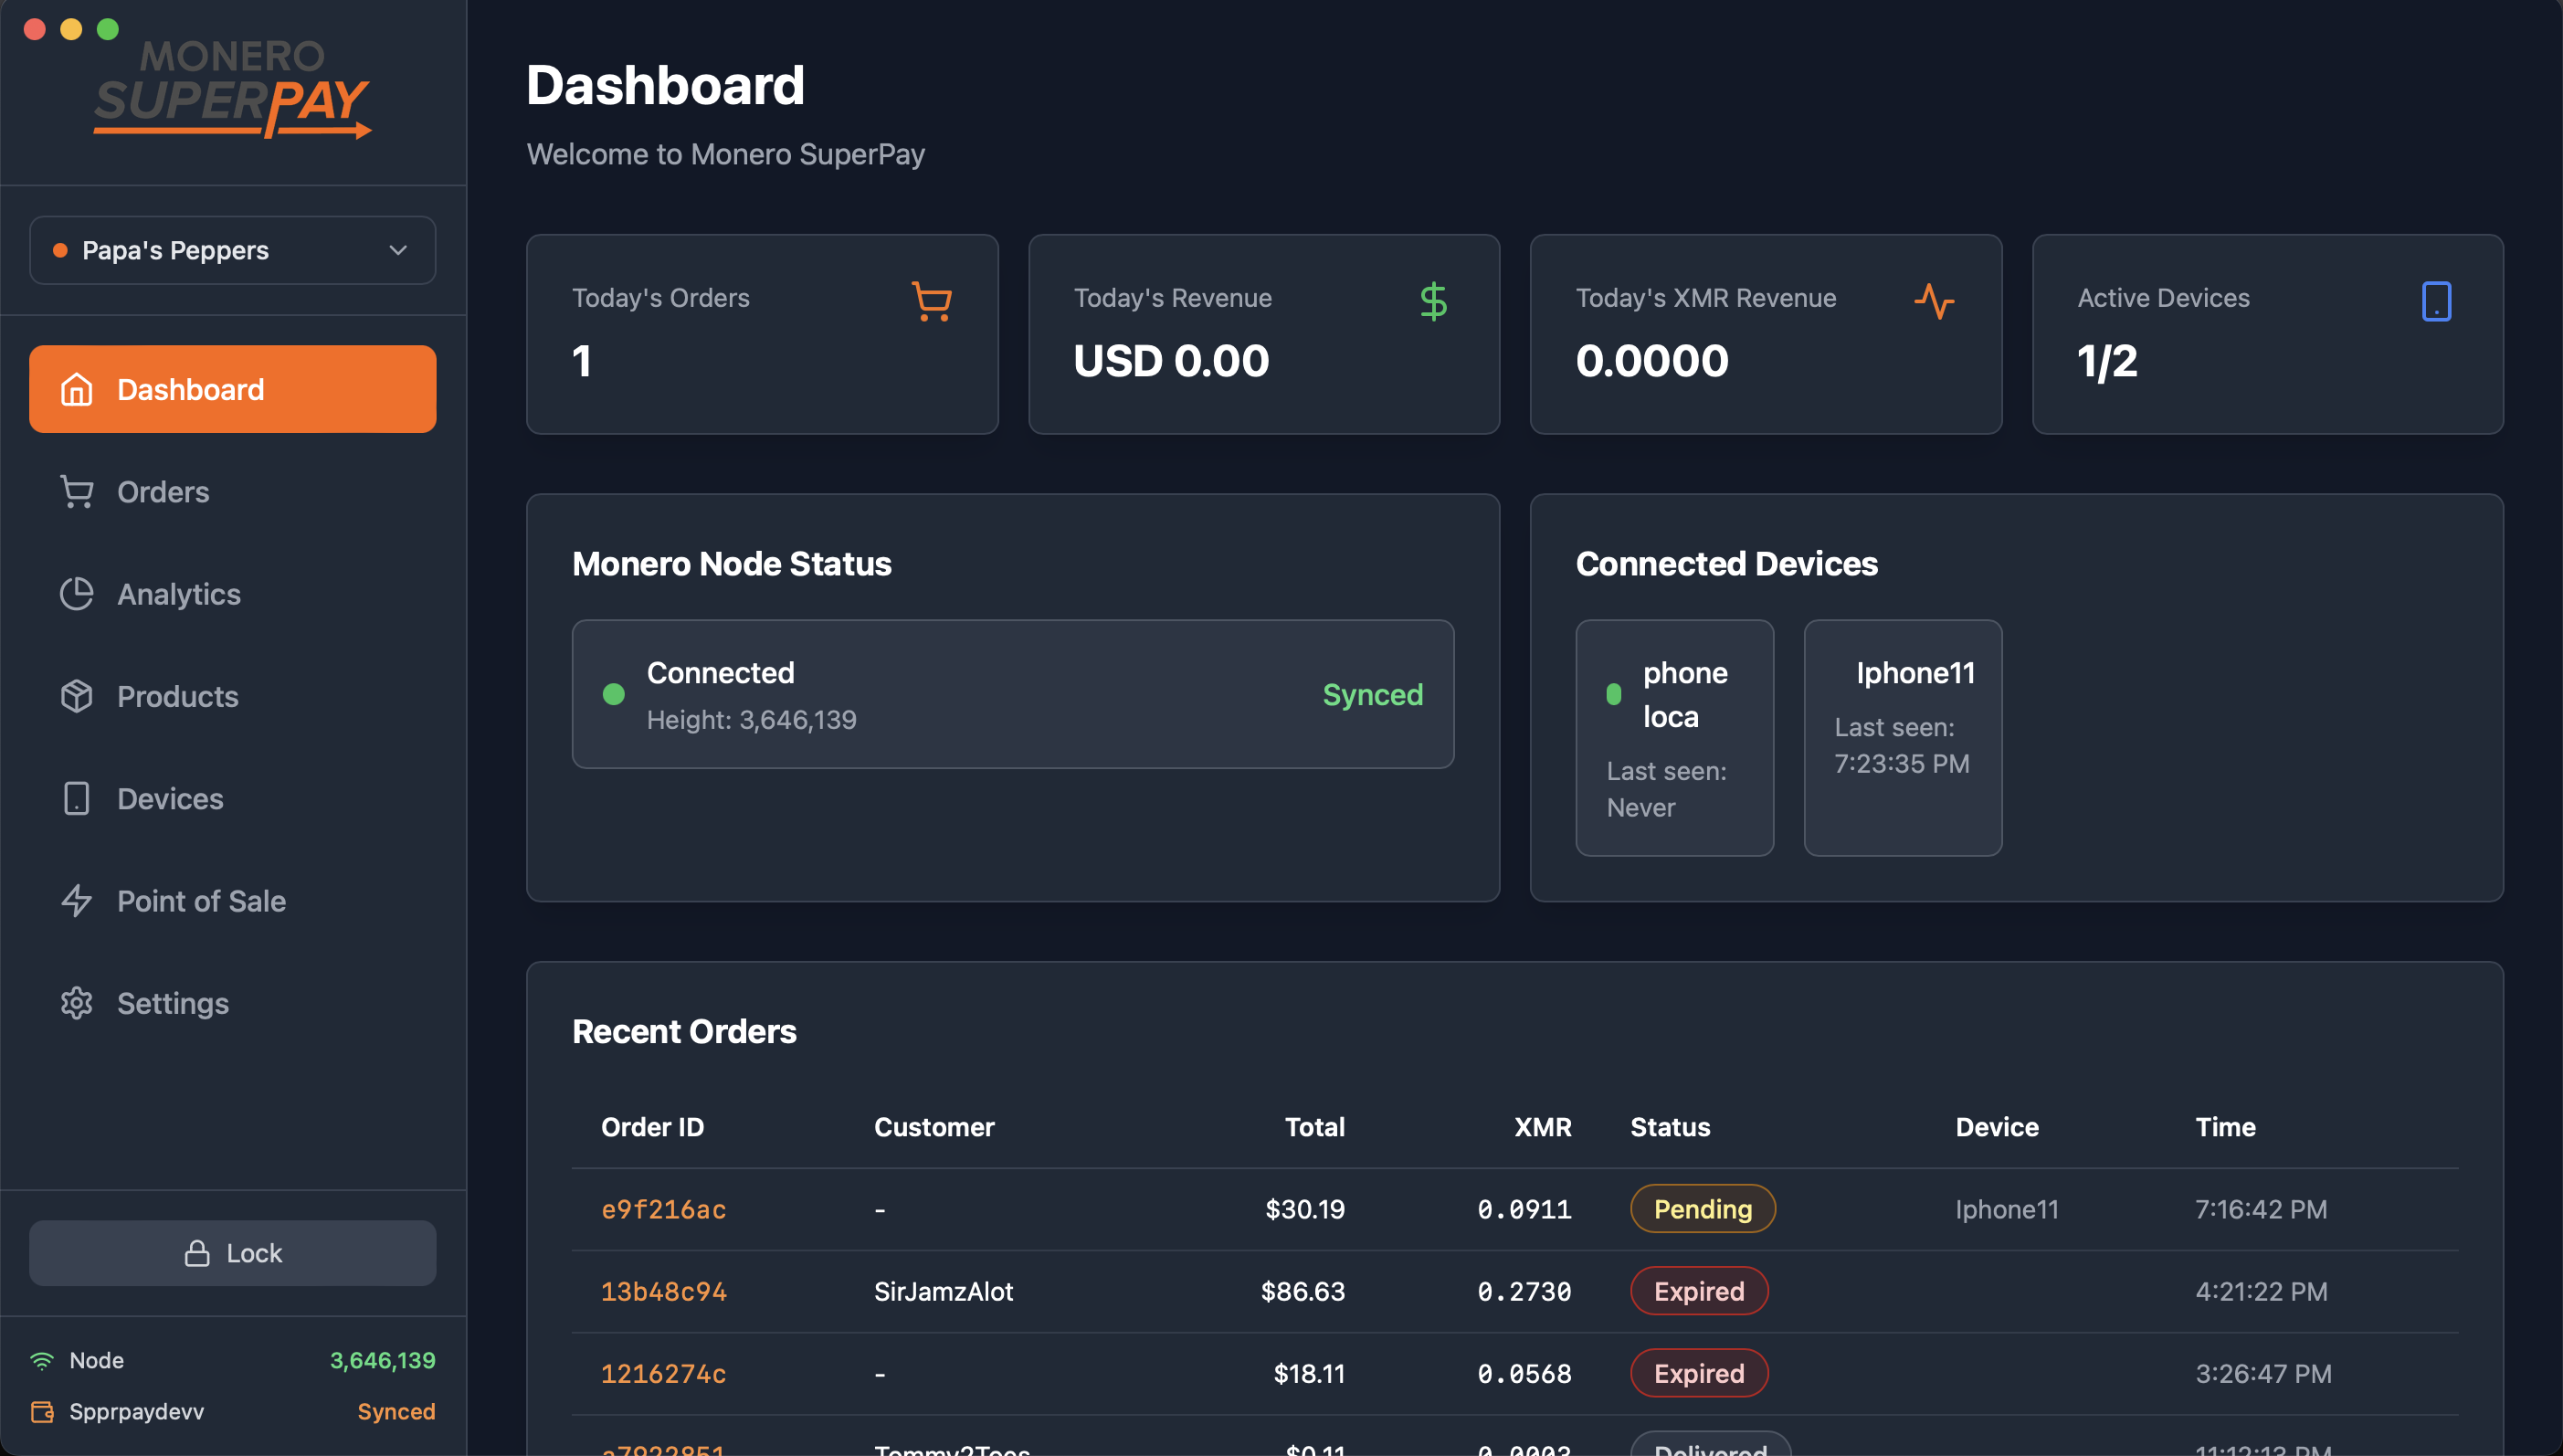Click the Synced node sync status
This screenshot has height=1456, width=2563.
[1372, 694]
